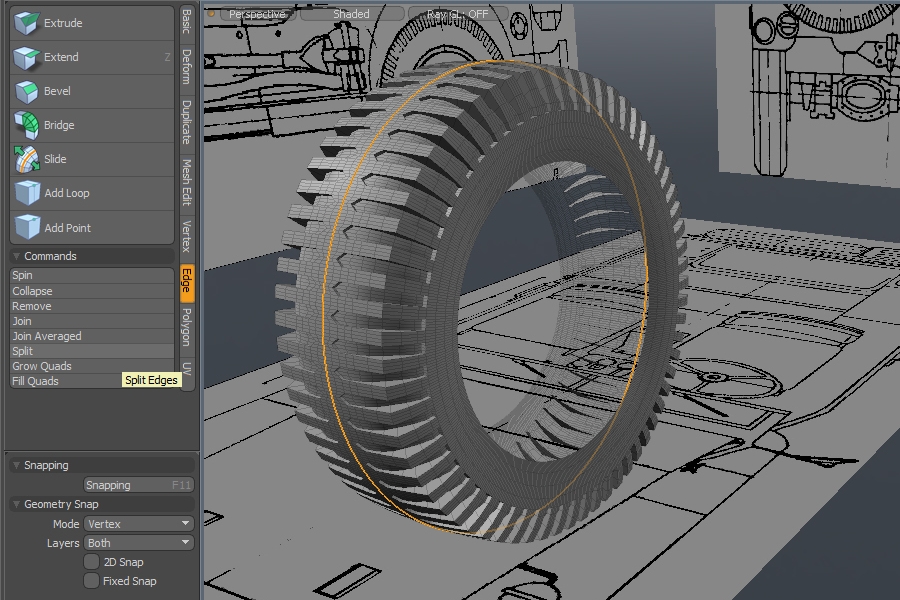Click the Split command
The height and width of the screenshot is (600, 900).
pos(92,351)
